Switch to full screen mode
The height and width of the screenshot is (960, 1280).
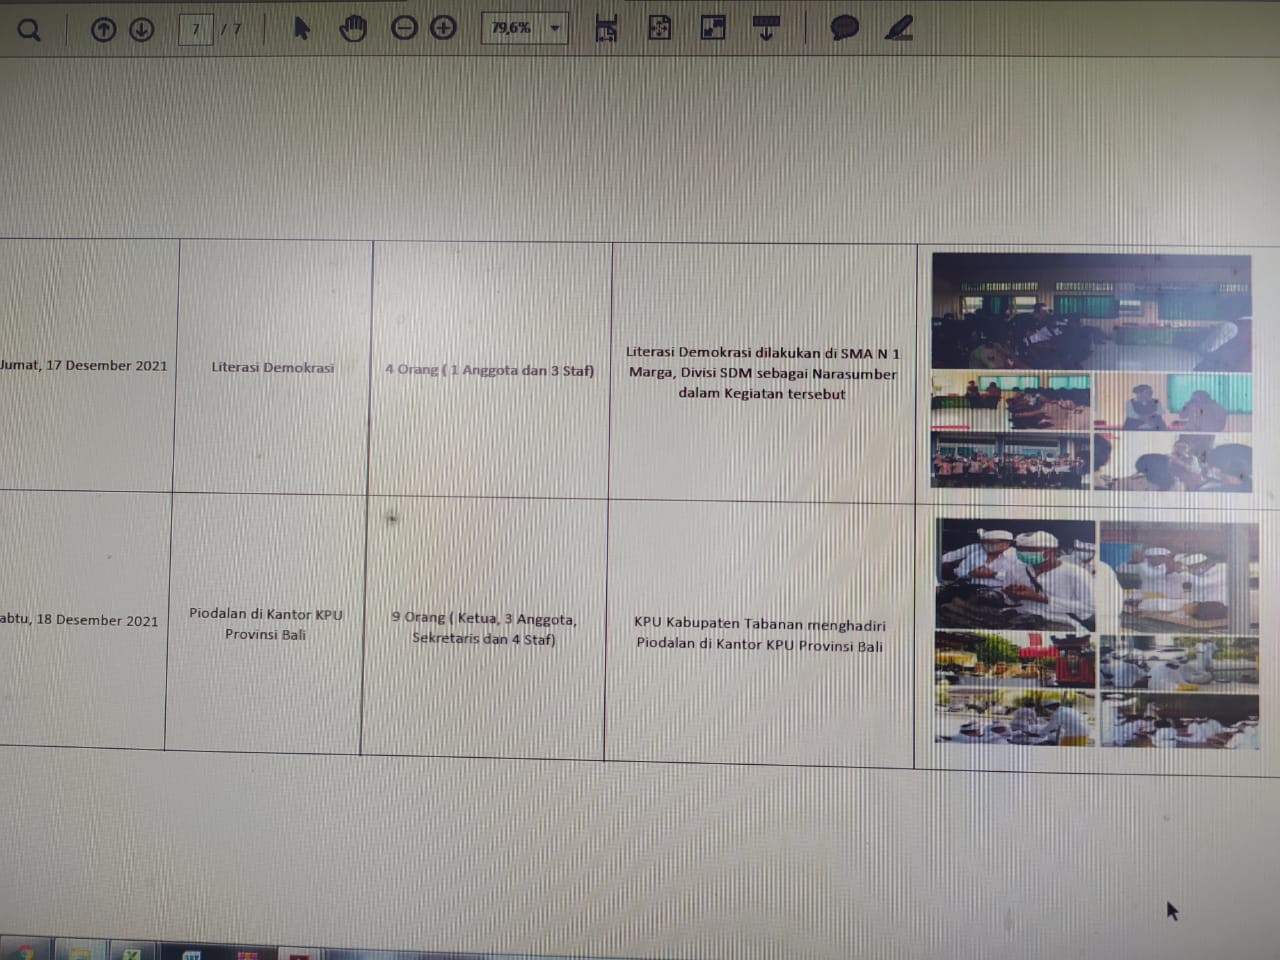(713, 28)
